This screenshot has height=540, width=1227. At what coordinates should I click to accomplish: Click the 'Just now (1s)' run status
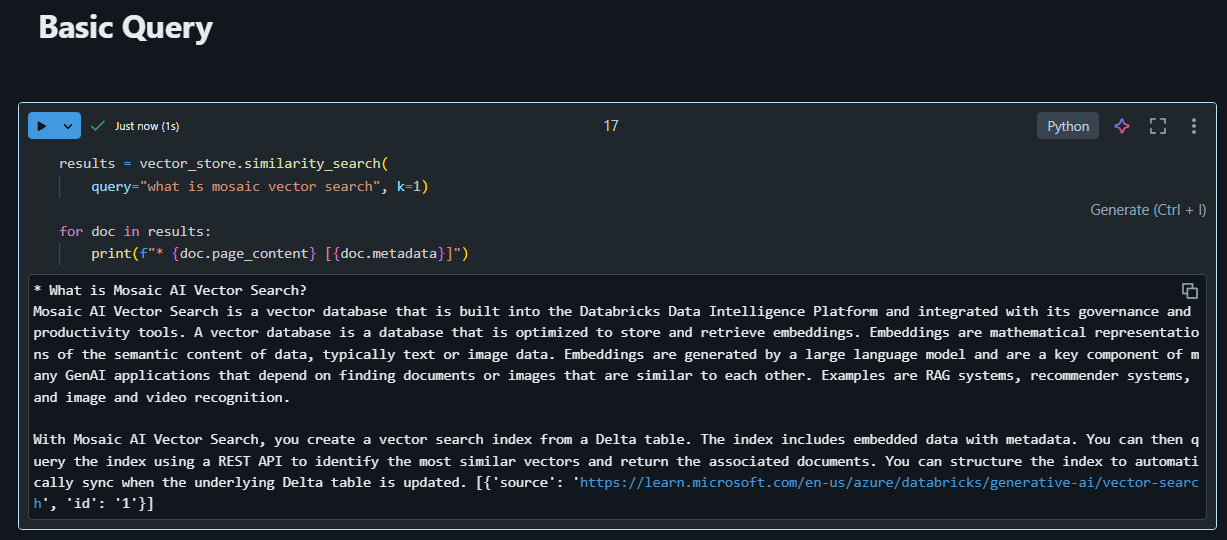tap(147, 126)
